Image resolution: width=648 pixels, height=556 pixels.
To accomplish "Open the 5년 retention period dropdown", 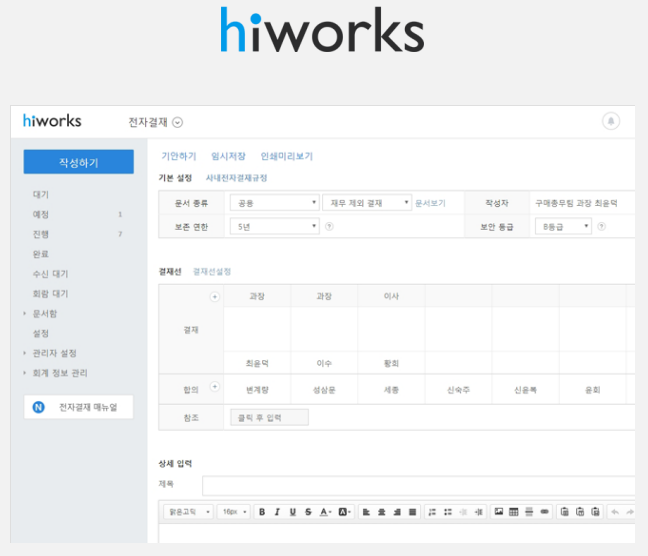I will point(274,226).
